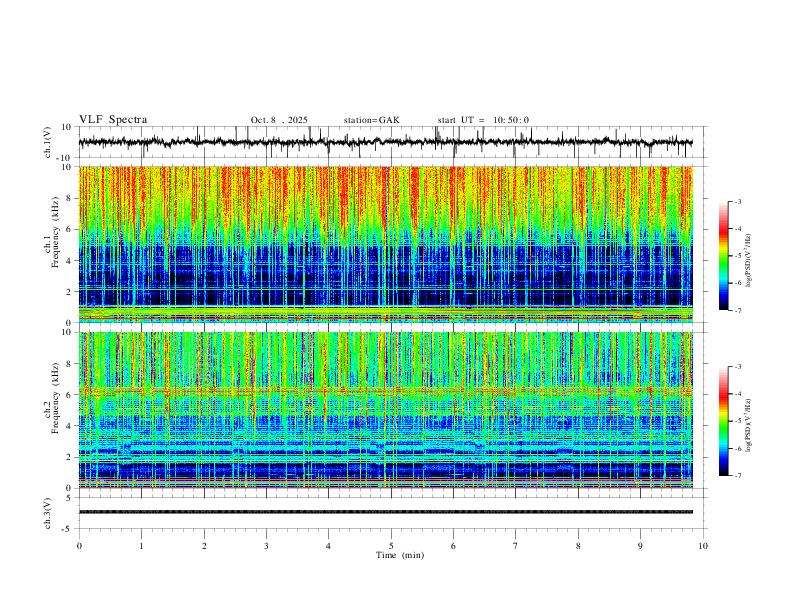Click the "5" tick on the Time axis
The height and width of the screenshot is (612, 792).
tap(391, 546)
